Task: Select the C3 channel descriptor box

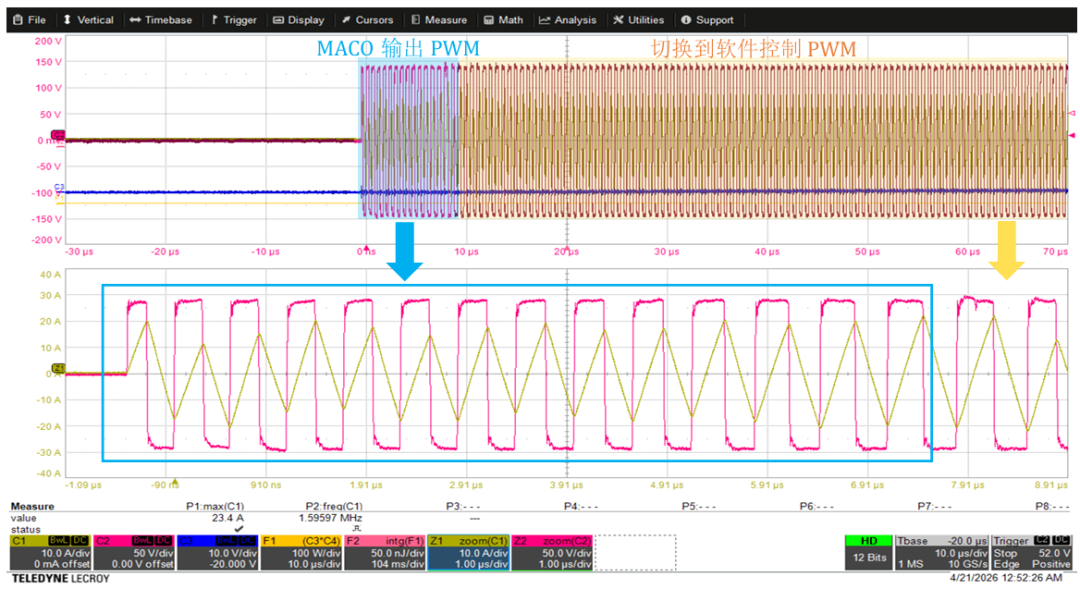Action: [x=218, y=552]
